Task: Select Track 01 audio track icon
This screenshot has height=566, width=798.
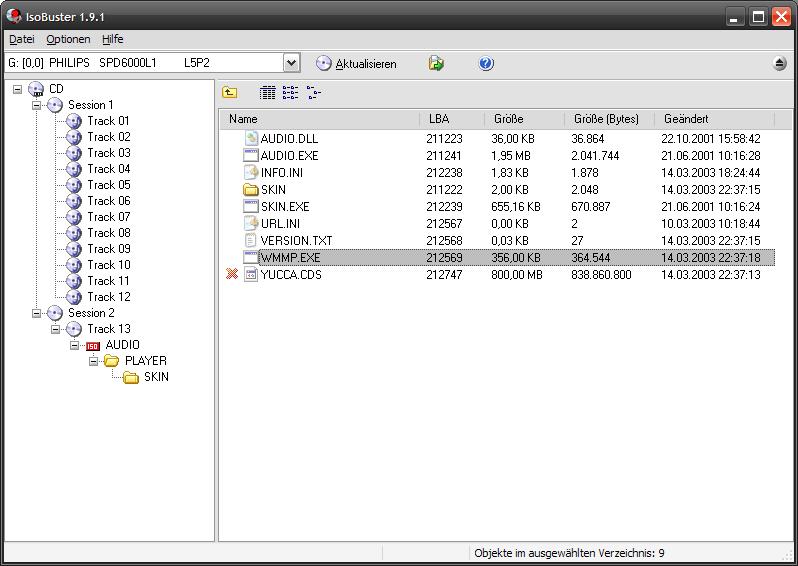Action: click(74, 121)
